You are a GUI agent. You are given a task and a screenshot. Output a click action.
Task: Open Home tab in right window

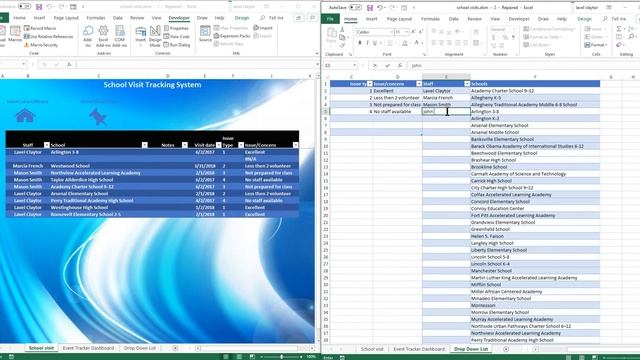(x=350, y=19)
